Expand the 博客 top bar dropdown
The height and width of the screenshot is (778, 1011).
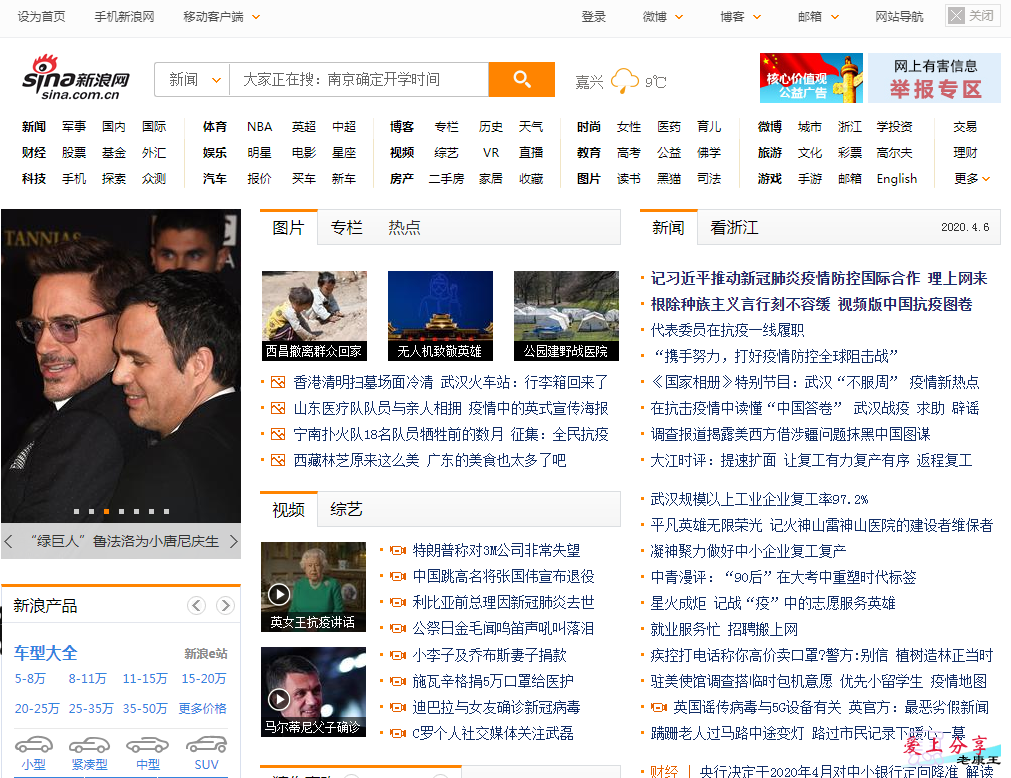757,17
